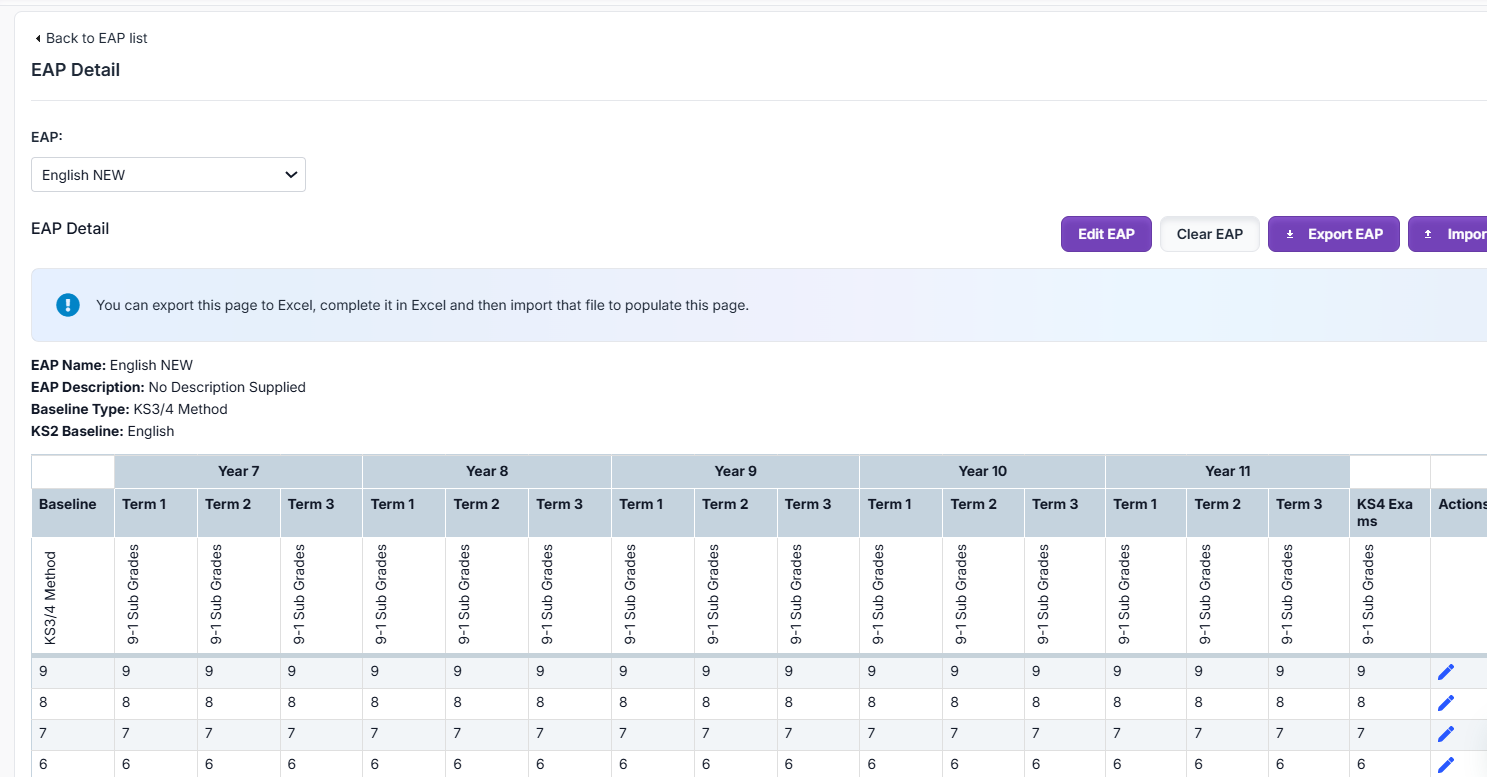
Task: Click the KS4 Exams cell showing 7
Action: [x=1389, y=734]
